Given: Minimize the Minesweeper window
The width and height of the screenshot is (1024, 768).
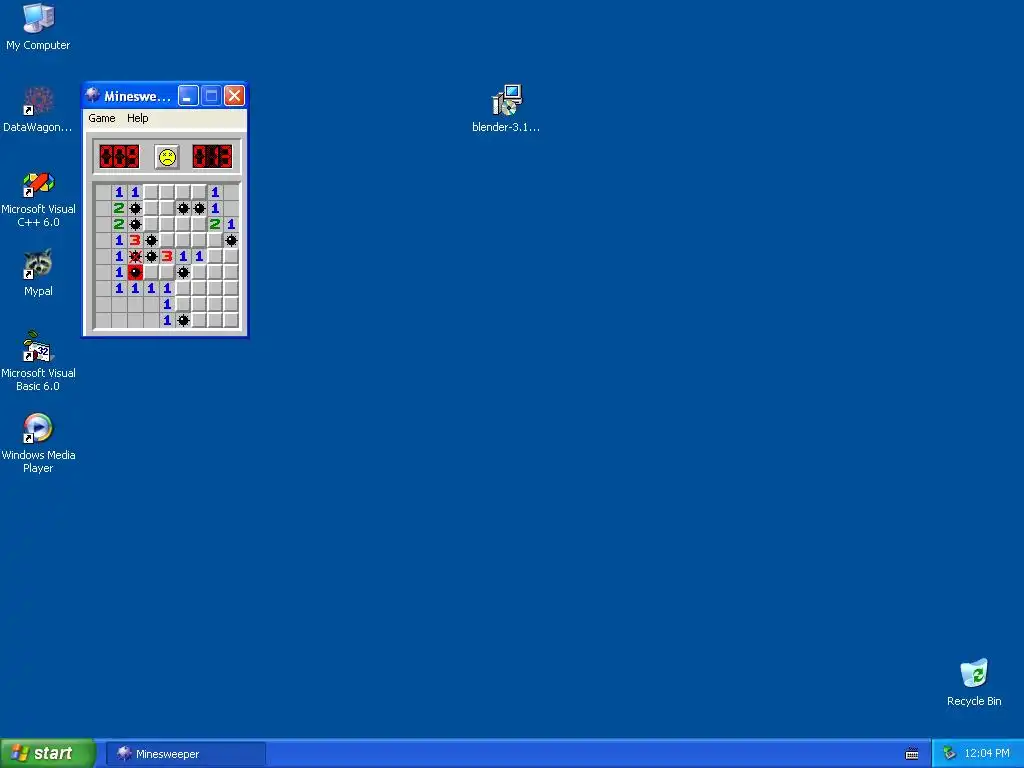Looking at the screenshot, I should point(188,96).
